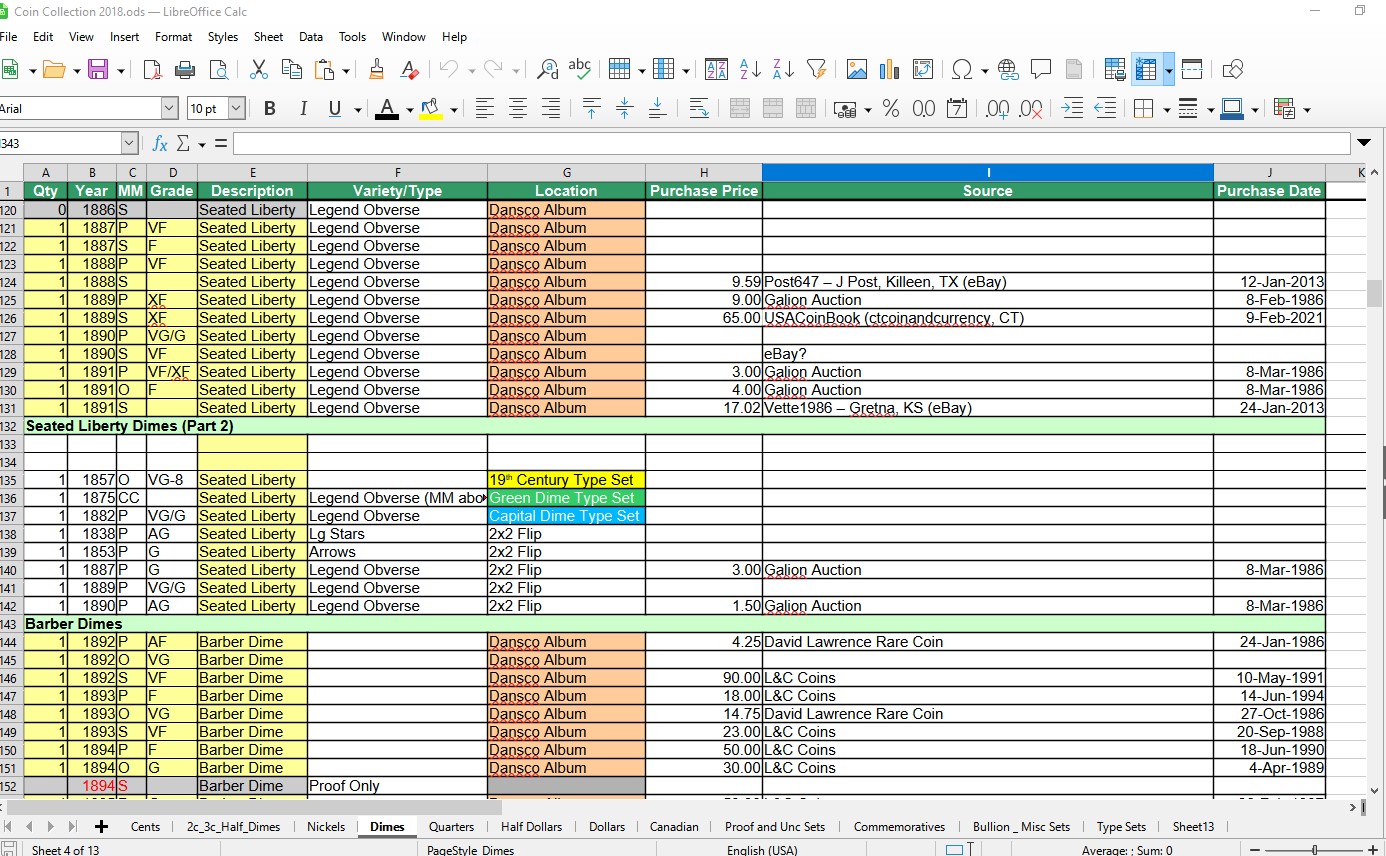
Task: Open the paste options dropdown arrow
Action: (346, 70)
